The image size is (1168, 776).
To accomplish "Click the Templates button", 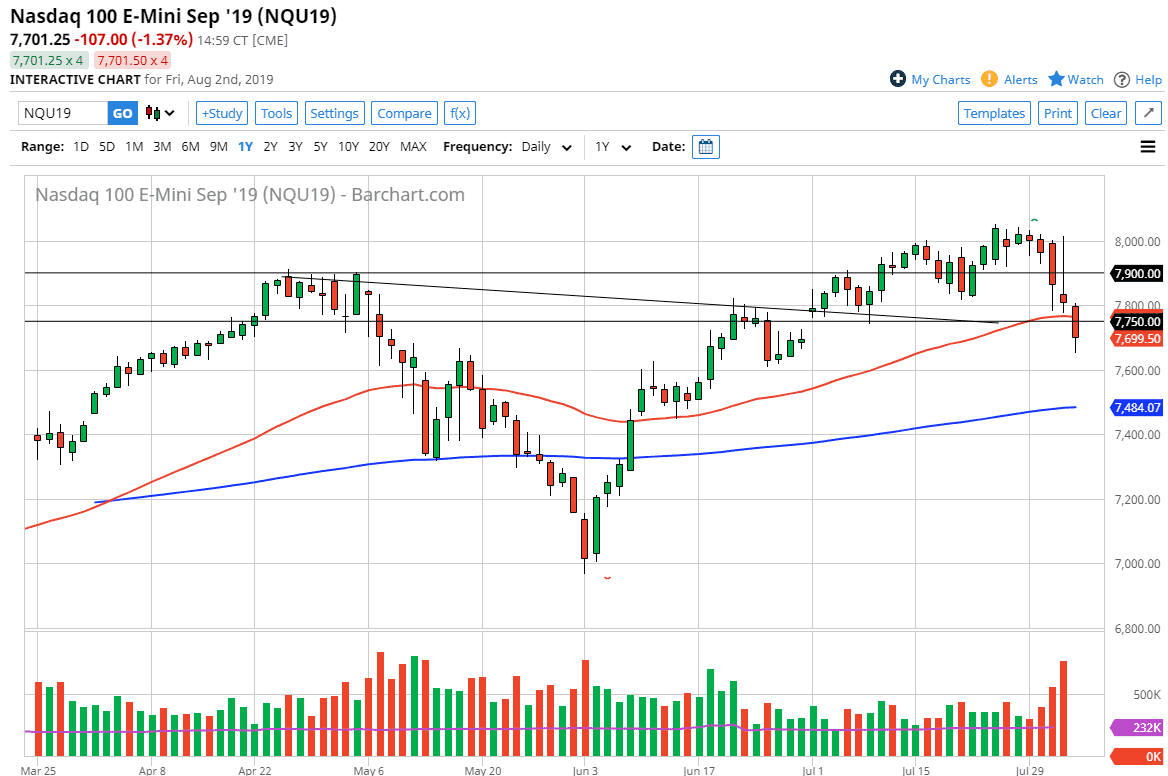I will point(994,113).
